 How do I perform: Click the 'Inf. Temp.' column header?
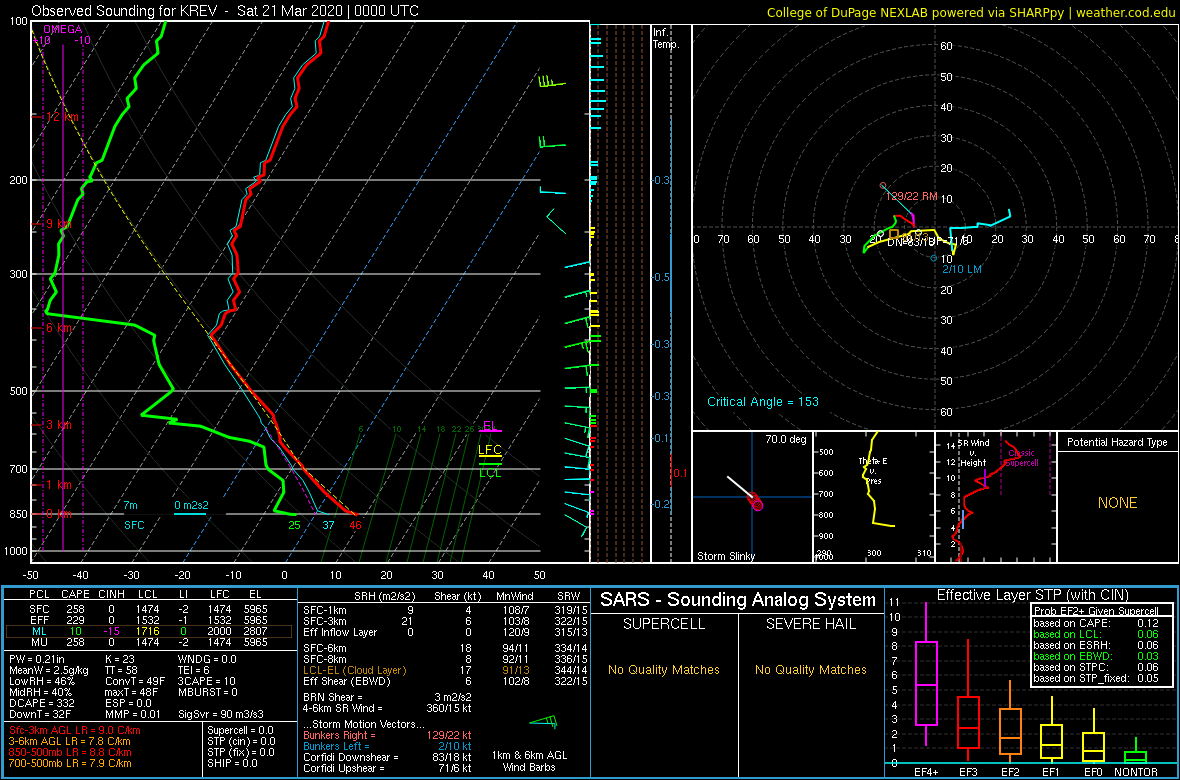click(x=667, y=38)
